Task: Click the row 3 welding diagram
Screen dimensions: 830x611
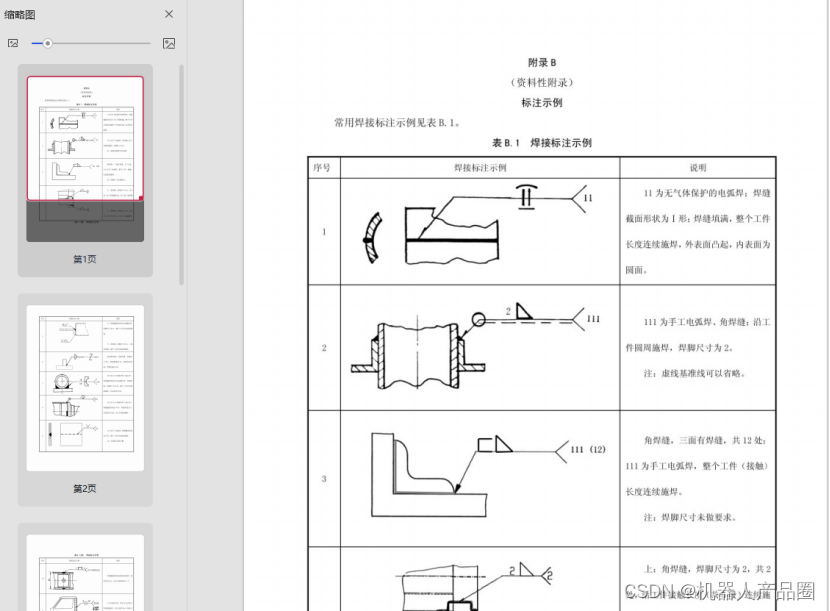Action: [488, 474]
